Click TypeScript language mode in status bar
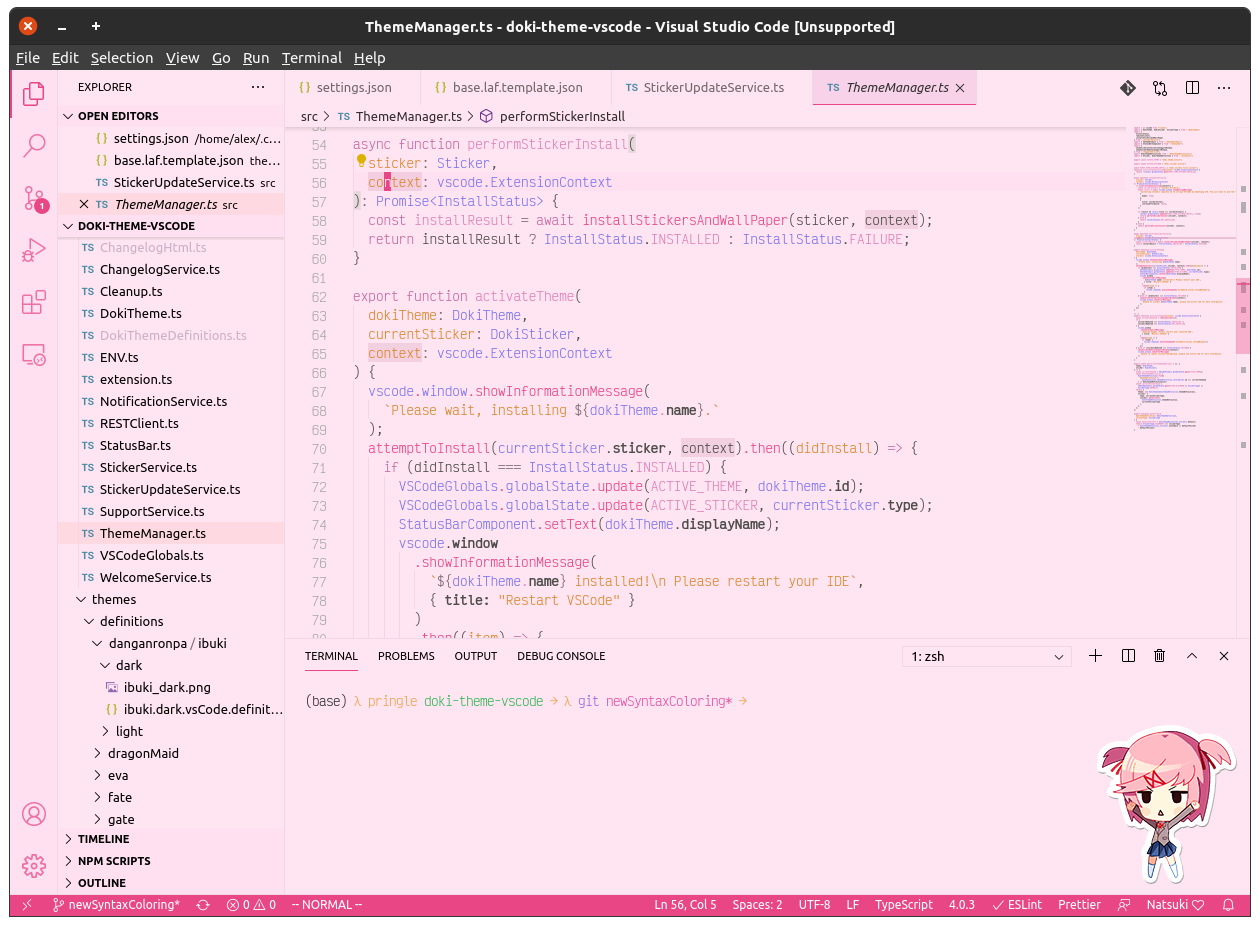 (x=904, y=905)
